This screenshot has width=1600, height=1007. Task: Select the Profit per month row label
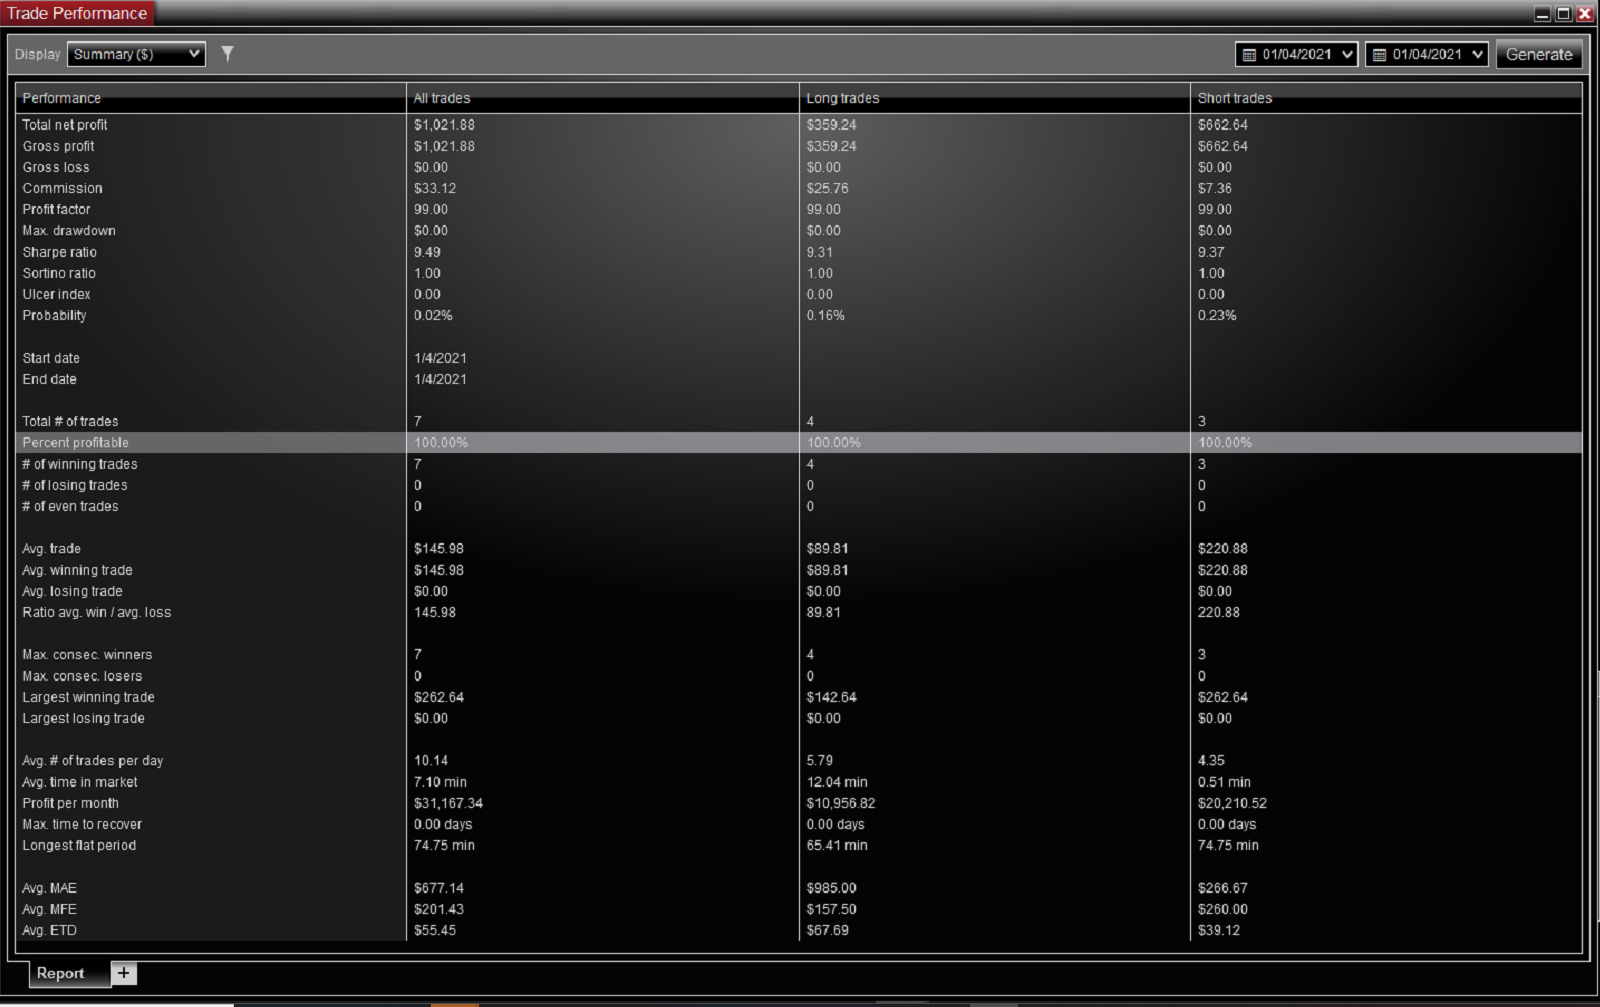pos(70,803)
